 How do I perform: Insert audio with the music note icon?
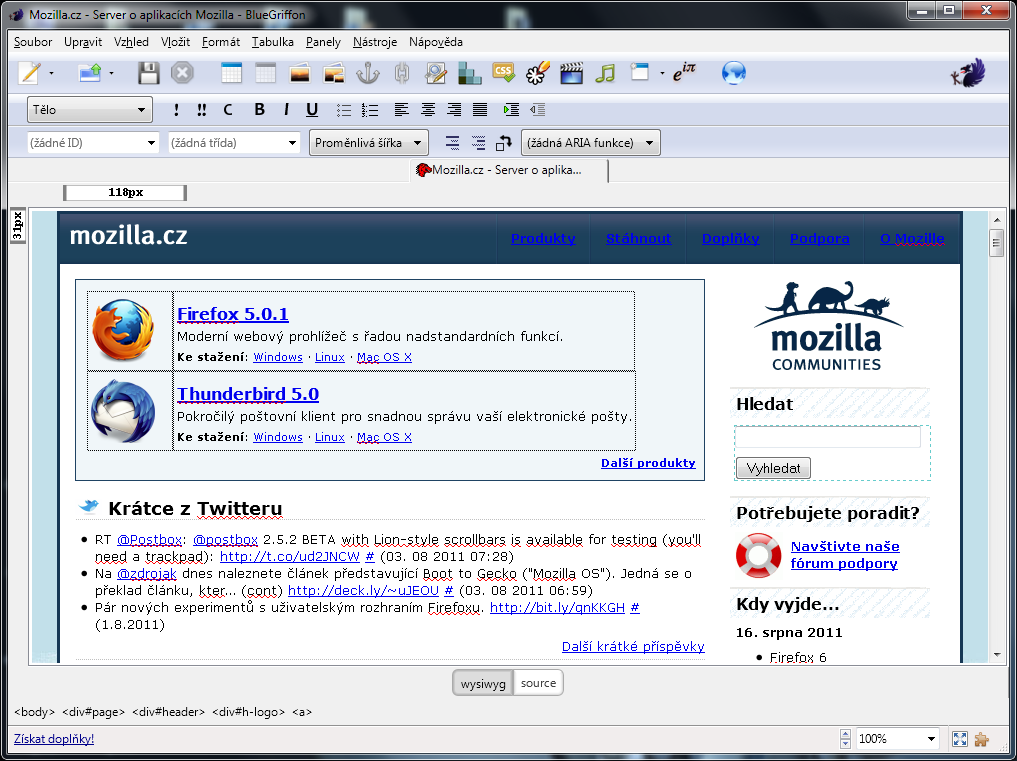point(605,73)
